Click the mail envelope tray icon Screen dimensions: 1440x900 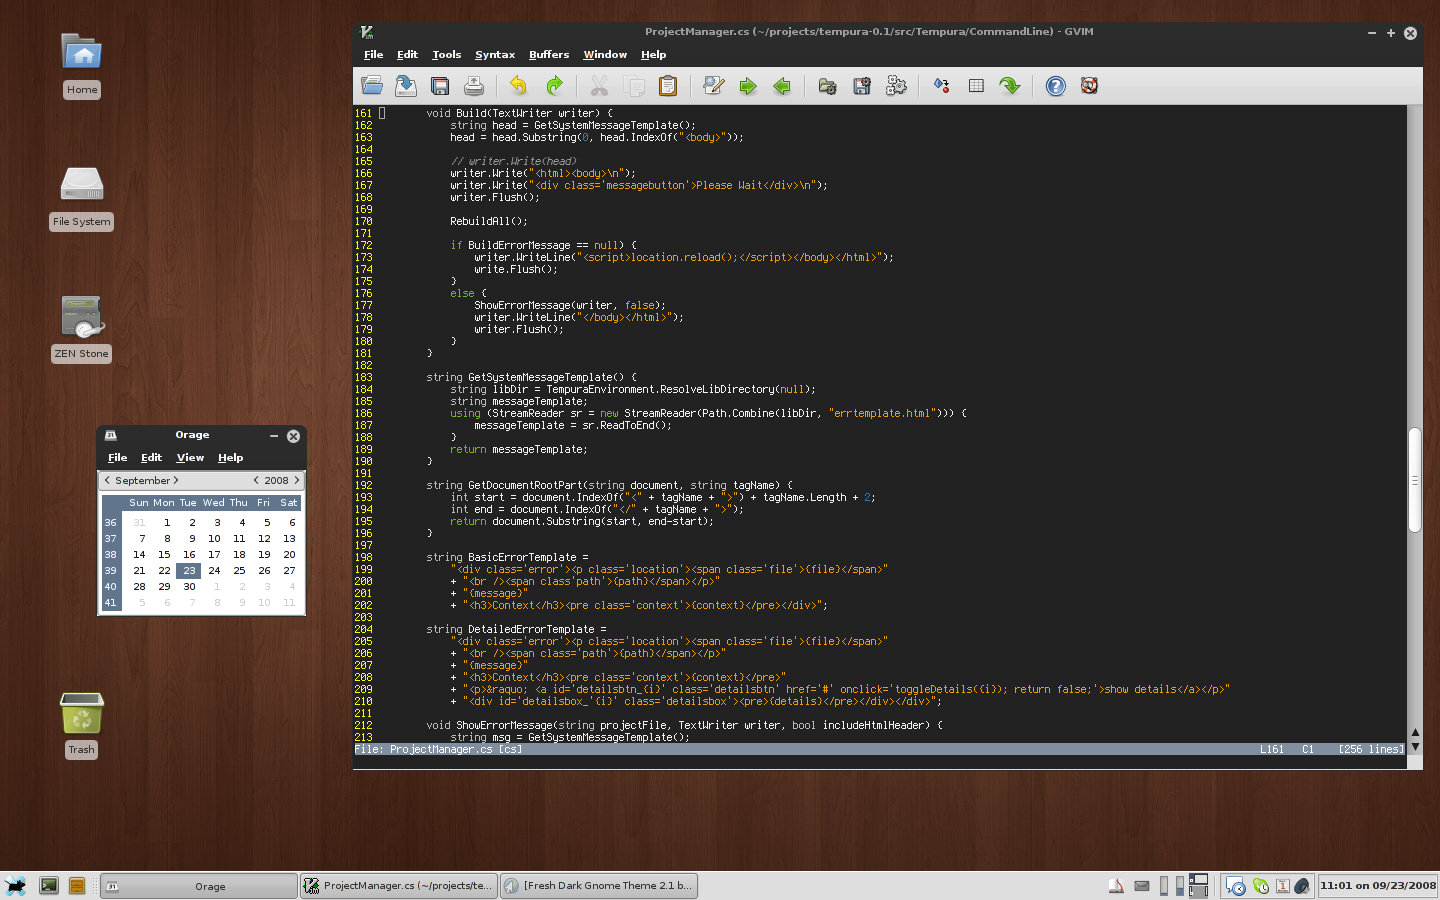click(x=1142, y=886)
